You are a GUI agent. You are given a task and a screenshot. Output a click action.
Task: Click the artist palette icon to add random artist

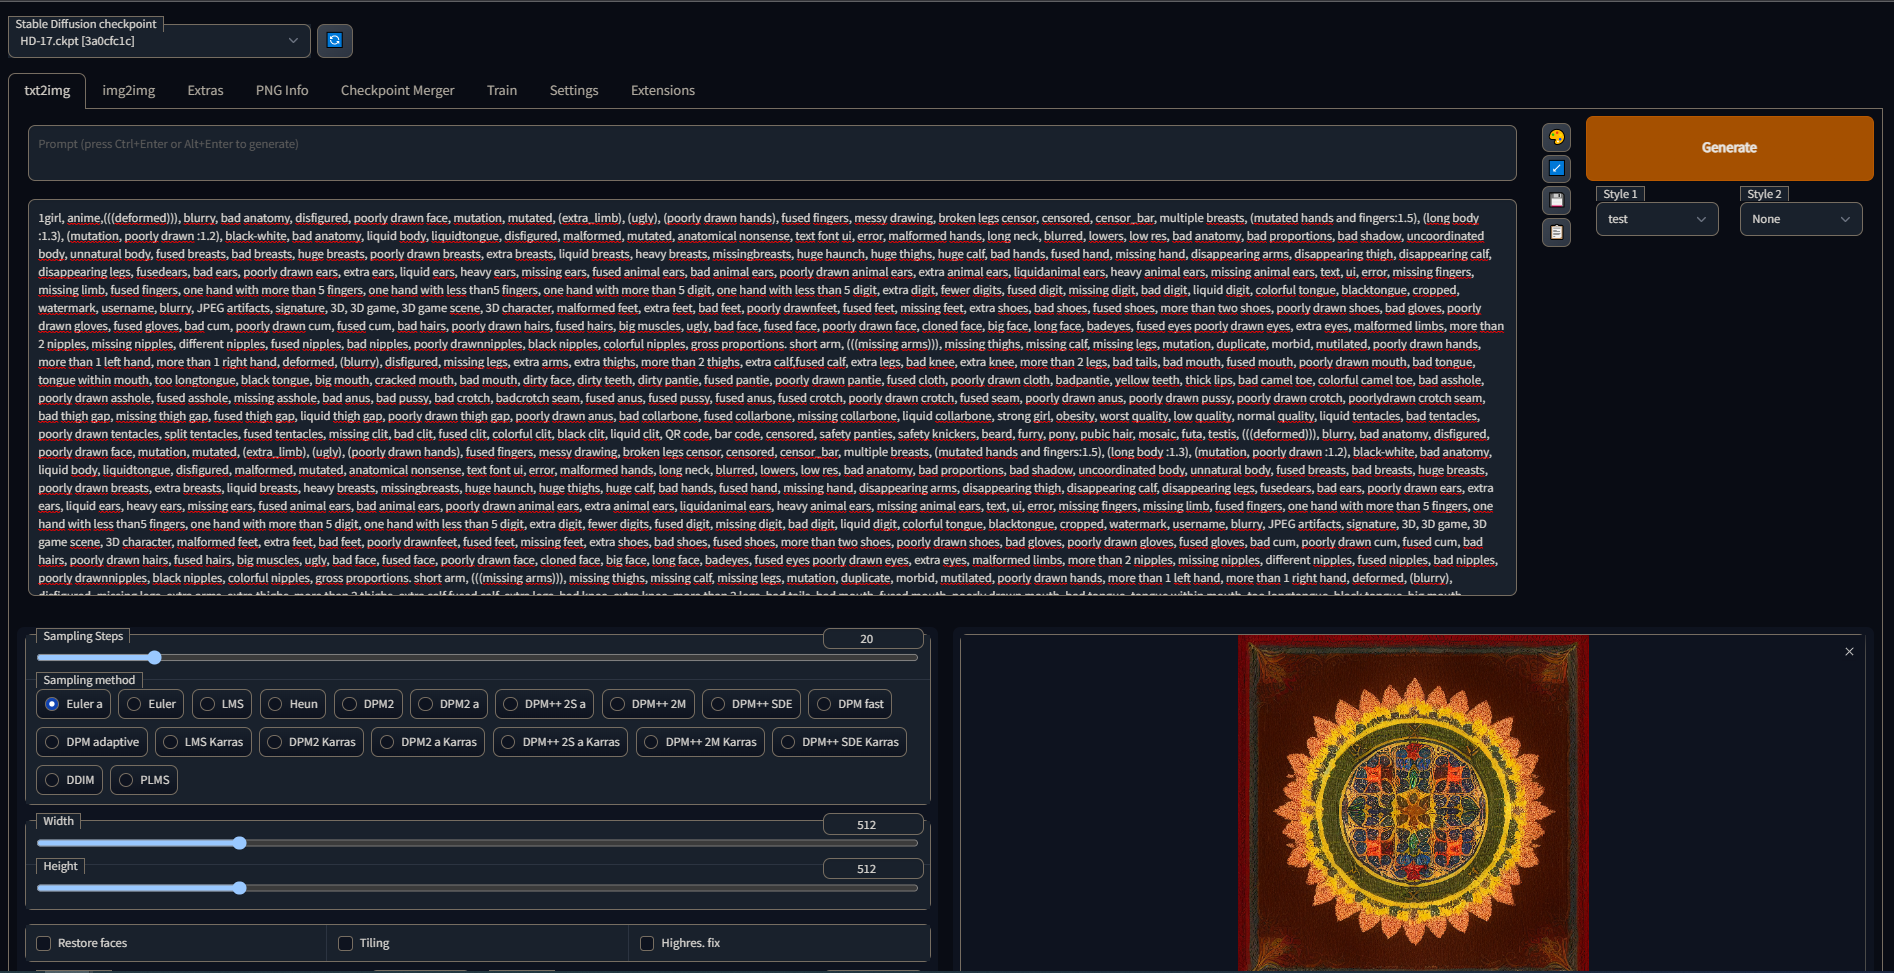[x=1556, y=136]
